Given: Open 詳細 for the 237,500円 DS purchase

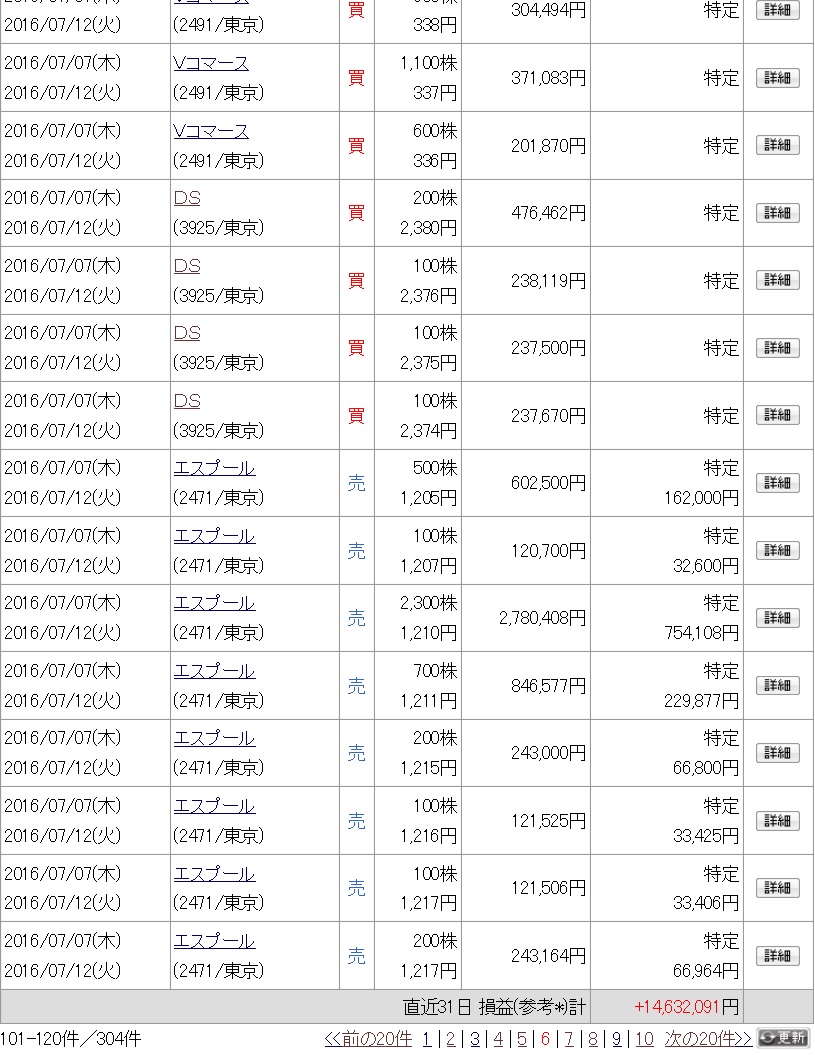Looking at the screenshot, I should pos(777,348).
